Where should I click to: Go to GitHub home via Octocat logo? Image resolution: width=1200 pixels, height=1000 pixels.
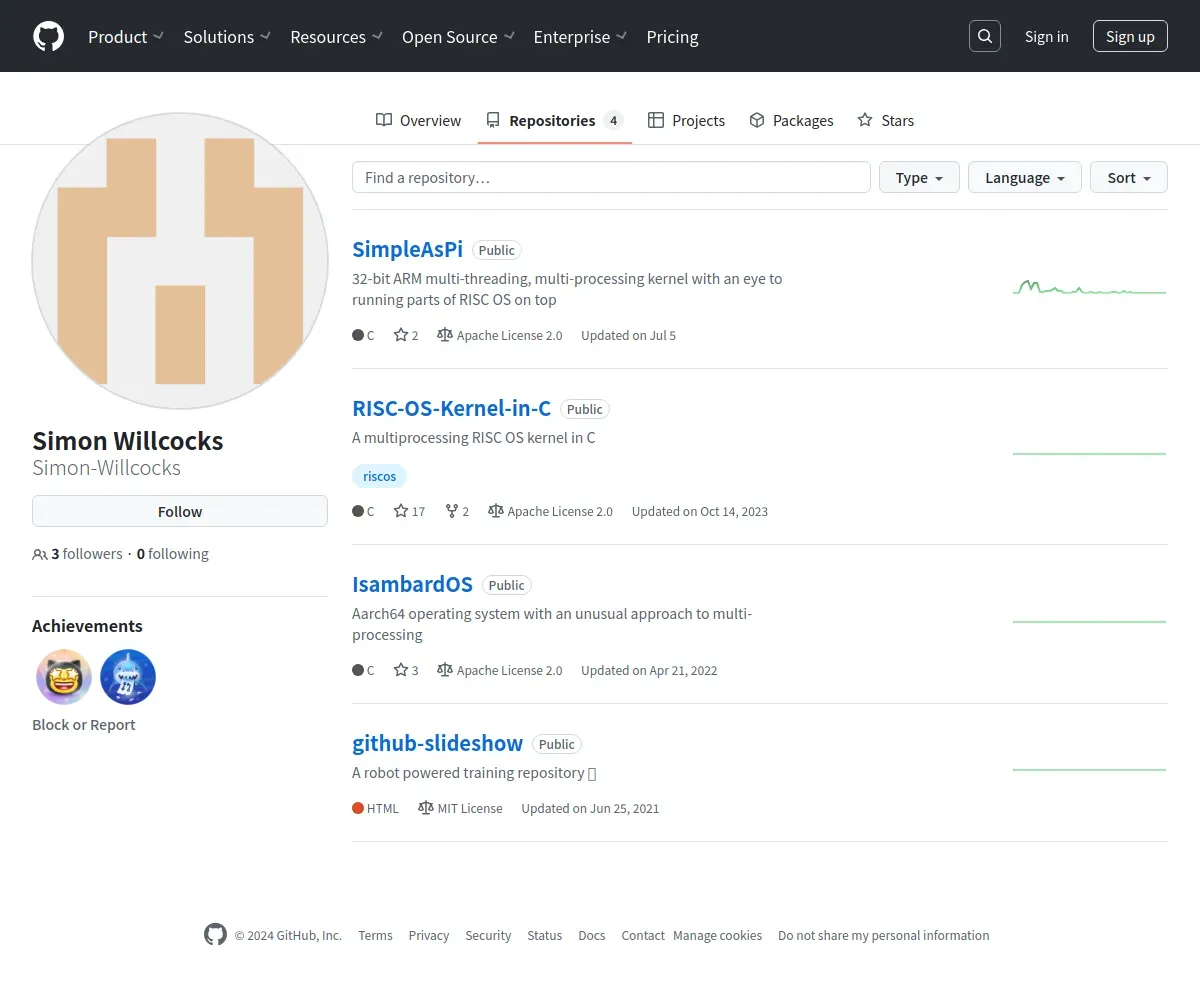tap(48, 37)
